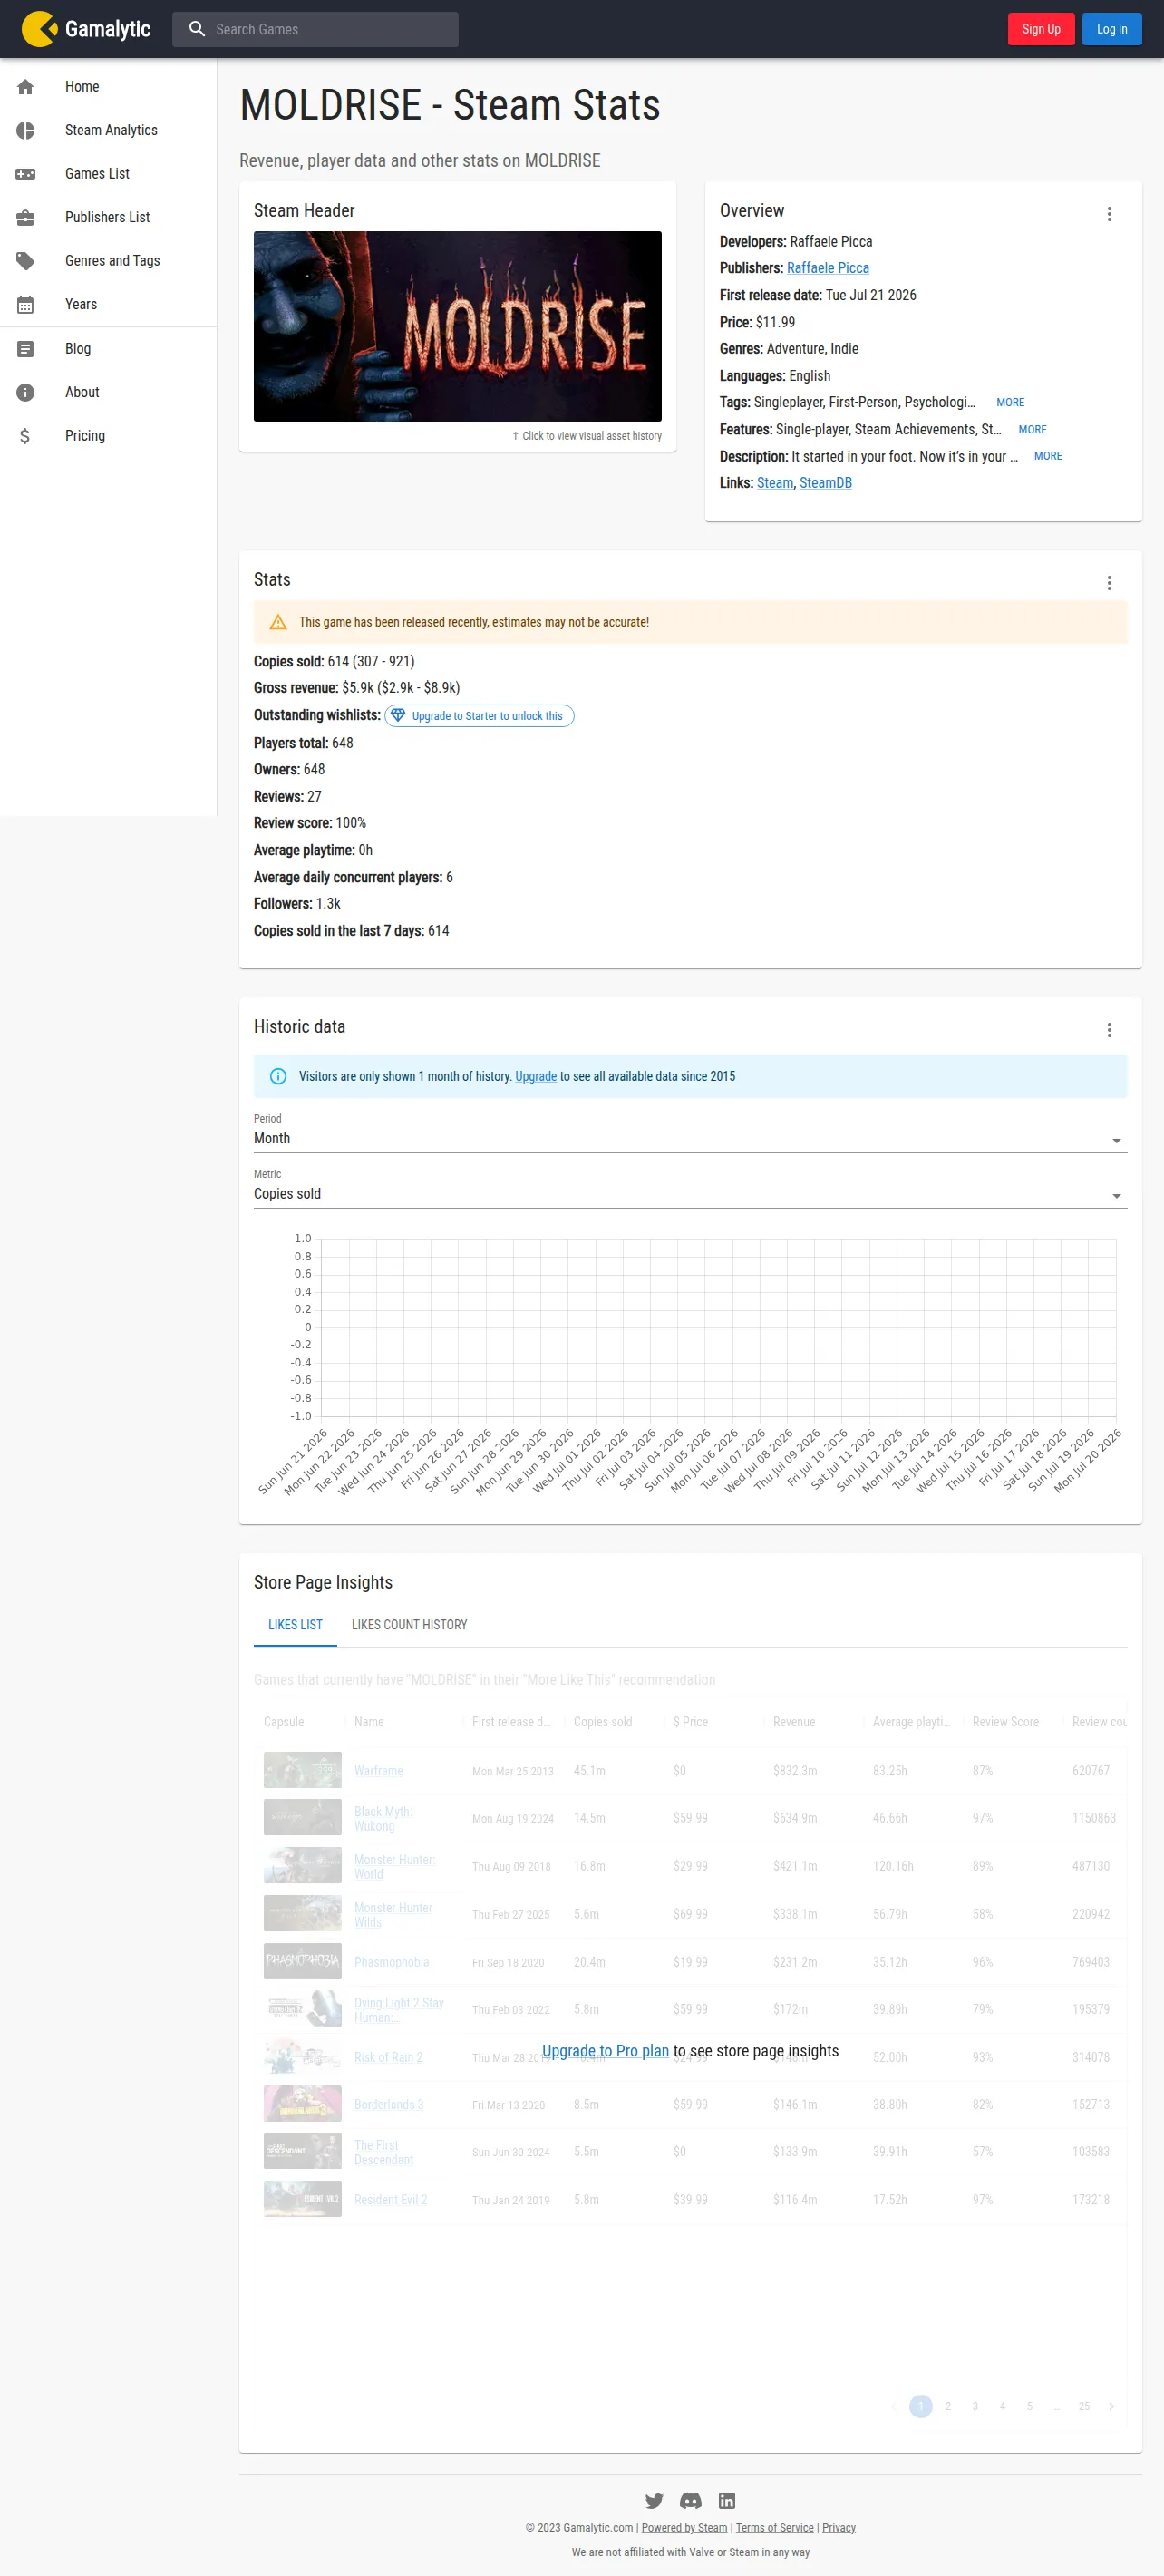The height and width of the screenshot is (2576, 1164).
Task: Open the Metric dropdown set to Copies sold
Action: tap(690, 1194)
